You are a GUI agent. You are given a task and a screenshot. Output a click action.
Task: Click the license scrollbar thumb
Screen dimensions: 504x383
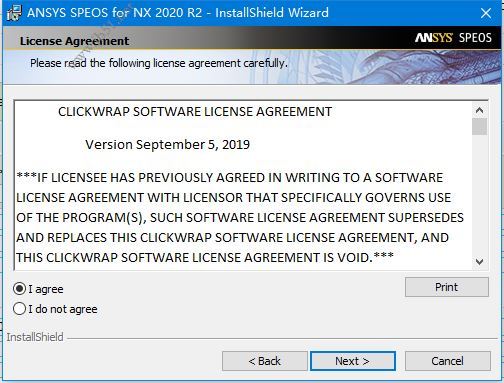pyautogui.click(x=479, y=126)
